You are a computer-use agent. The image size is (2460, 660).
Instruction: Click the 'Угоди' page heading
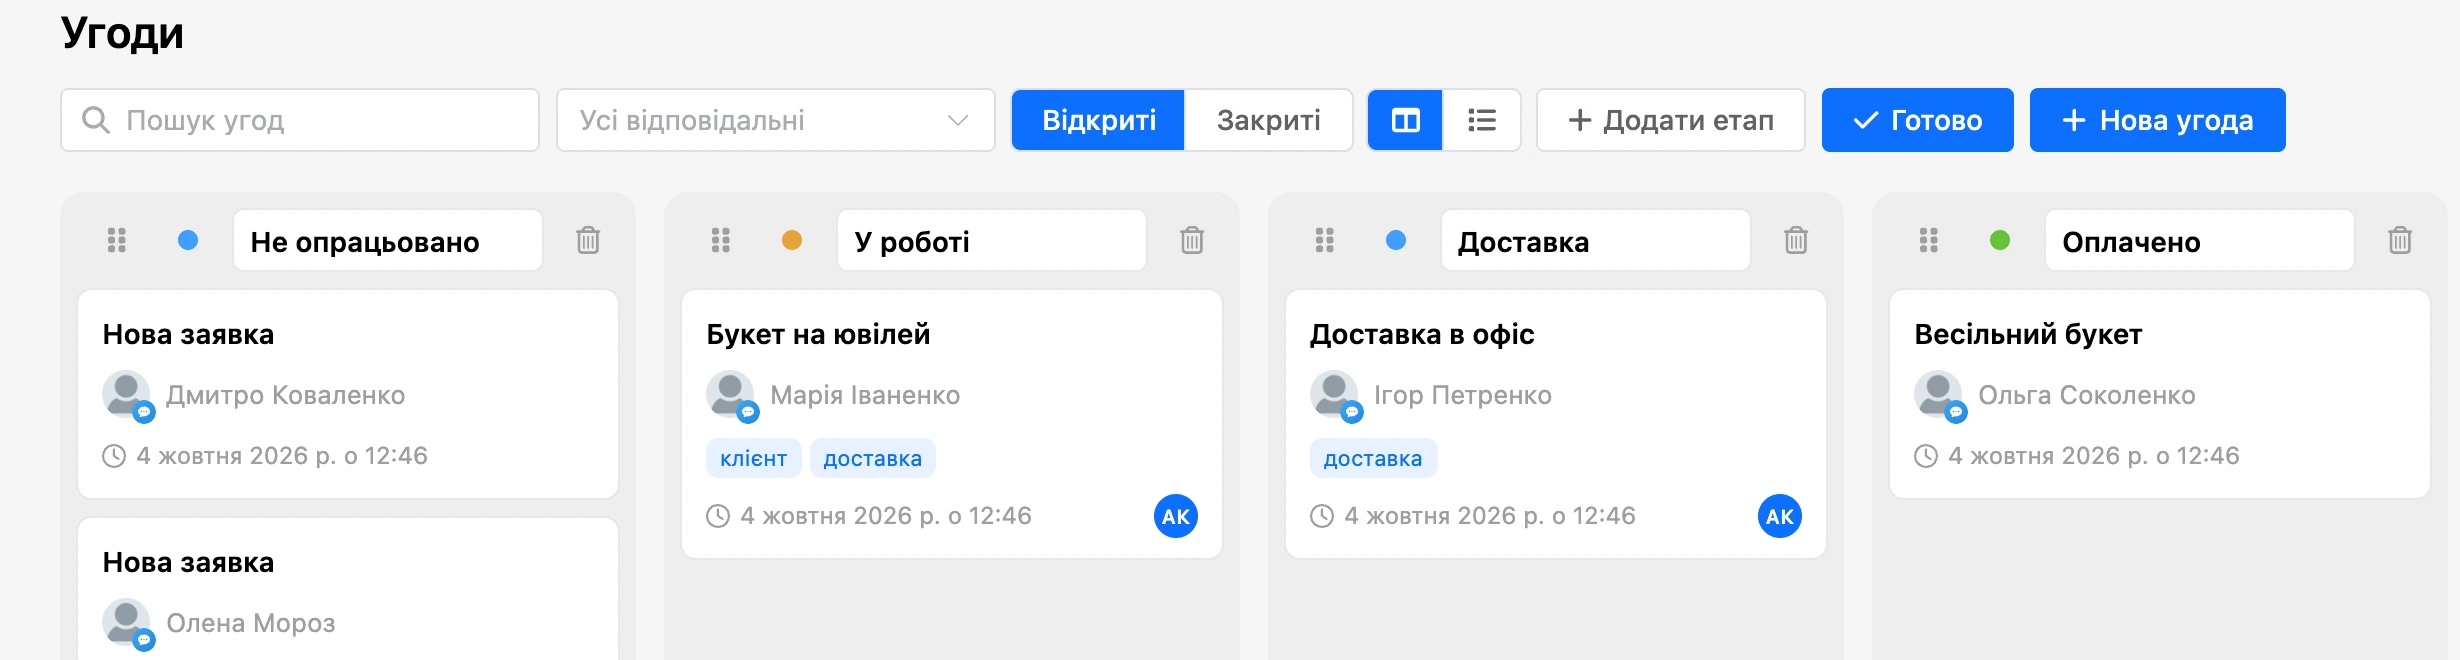pyautogui.click(x=122, y=33)
